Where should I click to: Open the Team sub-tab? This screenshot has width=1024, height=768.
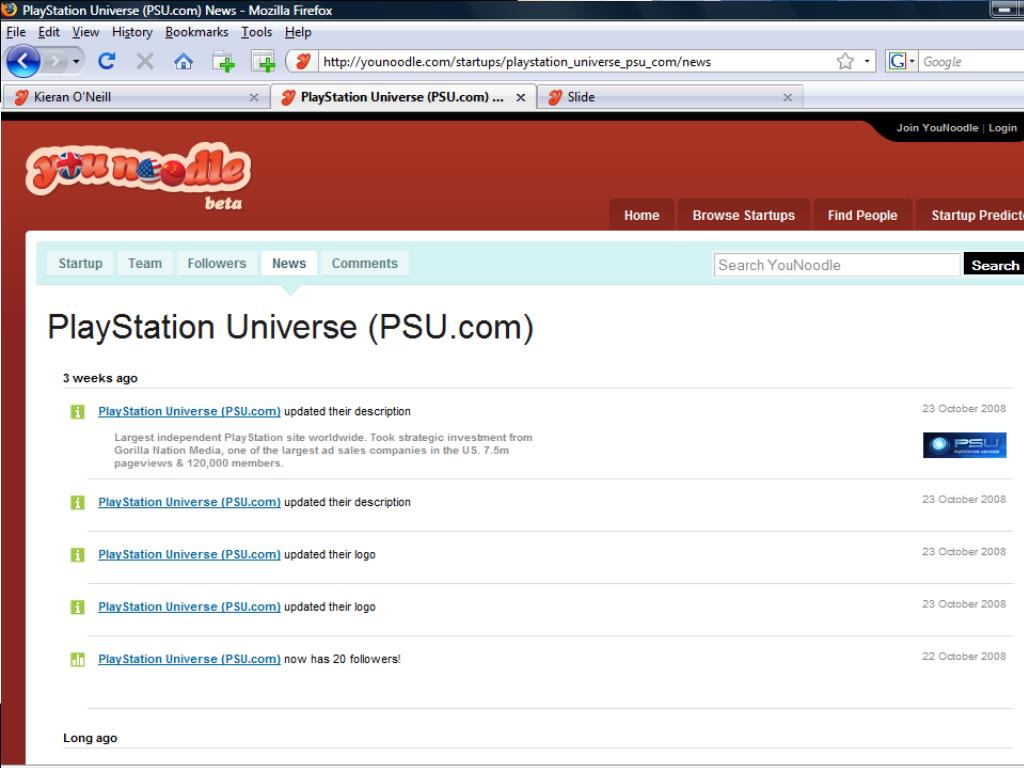click(145, 263)
